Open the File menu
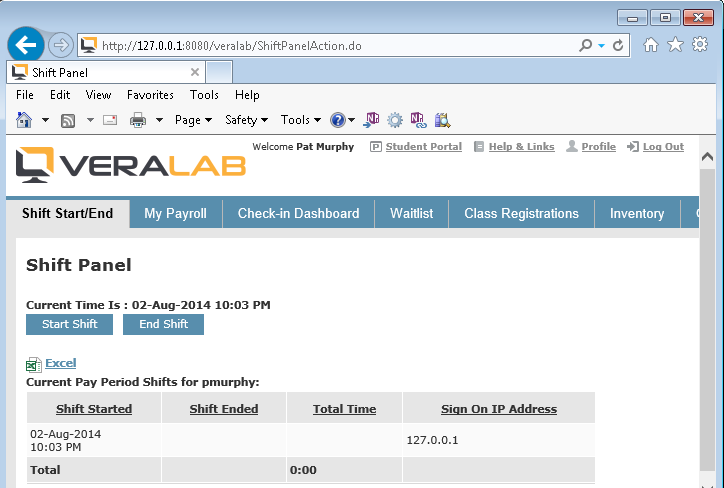The height and width of the screenshot is (488, 724). [24, 95]
